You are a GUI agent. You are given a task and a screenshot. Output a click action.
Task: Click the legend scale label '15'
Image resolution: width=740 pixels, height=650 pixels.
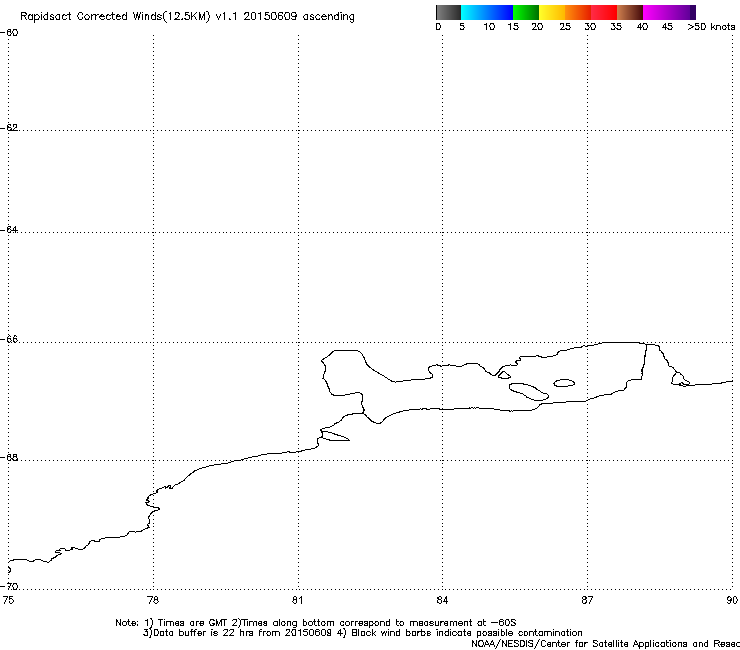(513, 27)
